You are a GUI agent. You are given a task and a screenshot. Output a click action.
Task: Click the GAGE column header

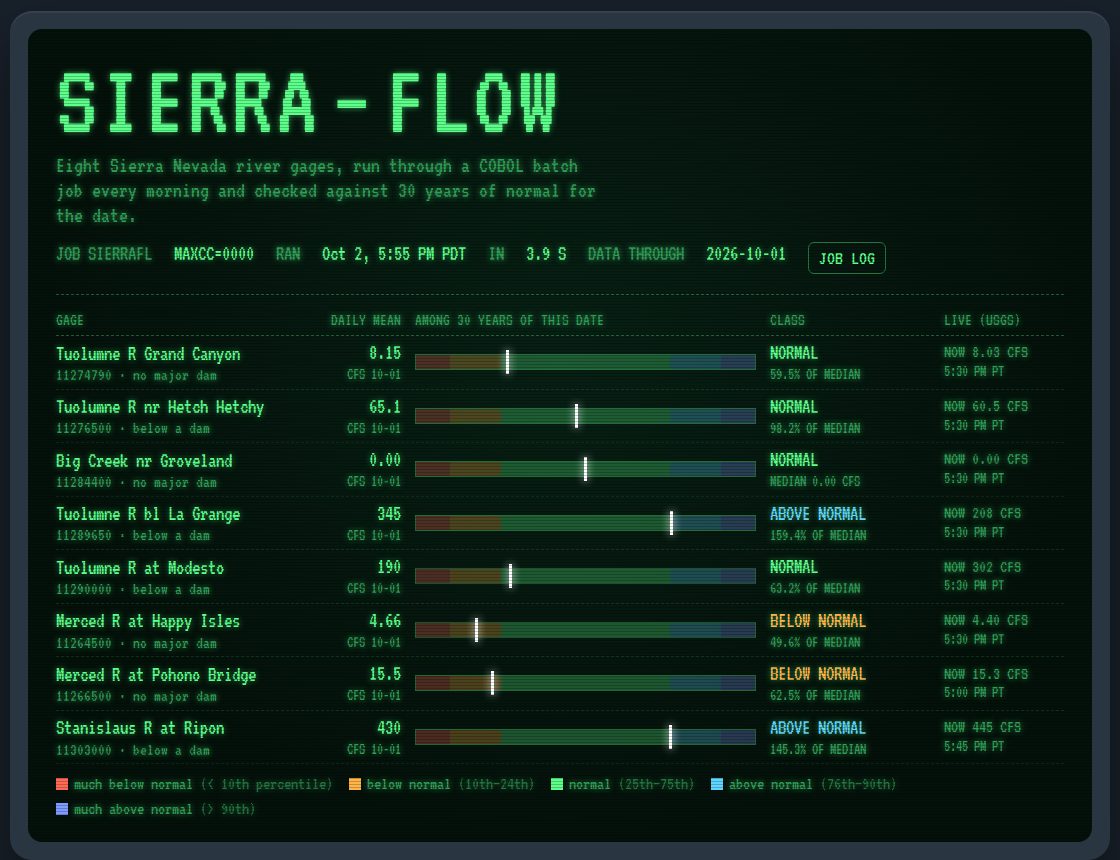tap(70, 321)
